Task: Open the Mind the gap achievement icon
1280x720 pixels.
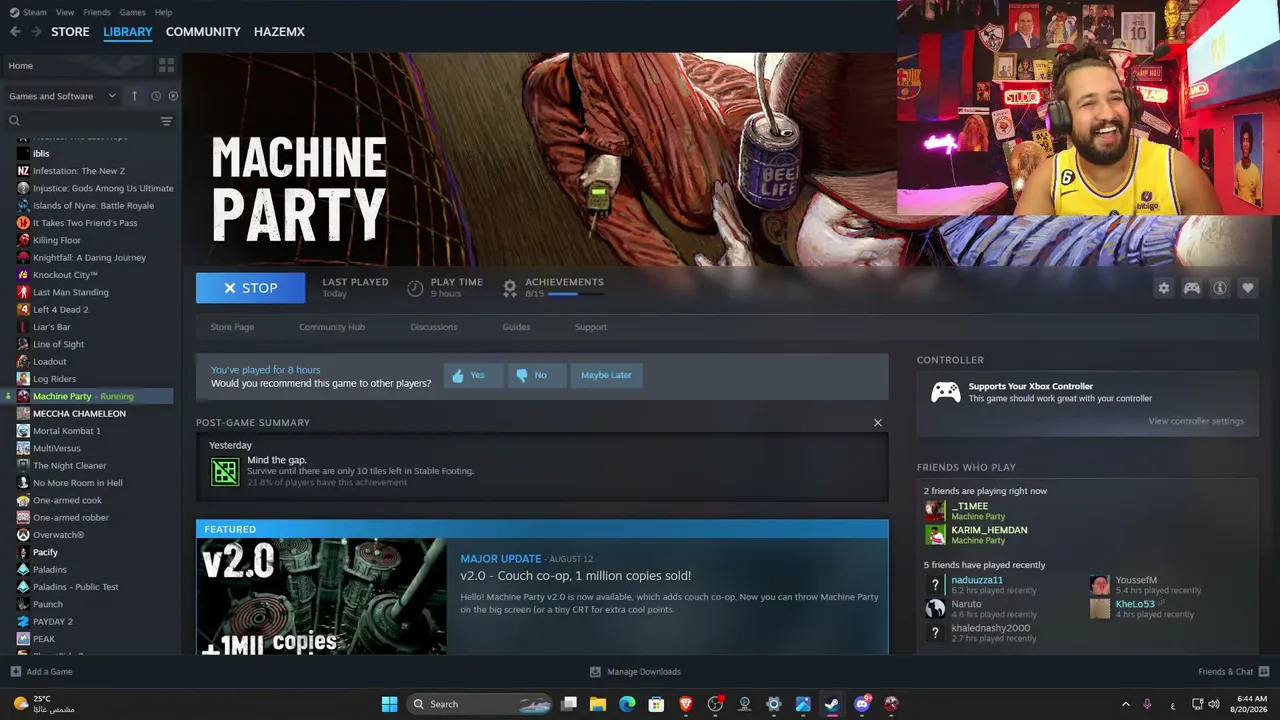Action: click(225, 471)
